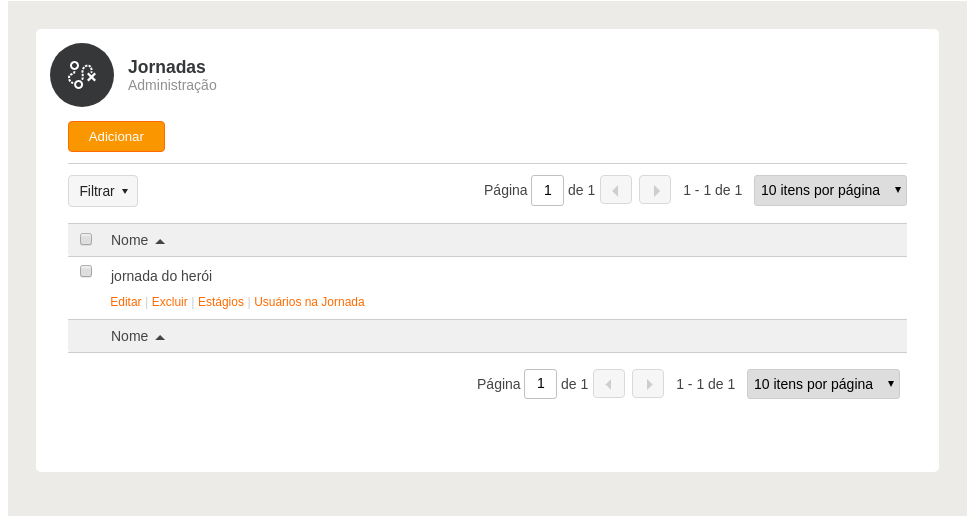Screen dimensions: 975x525
Task: Go to previous page in top pagination
Action: (616, 190)
